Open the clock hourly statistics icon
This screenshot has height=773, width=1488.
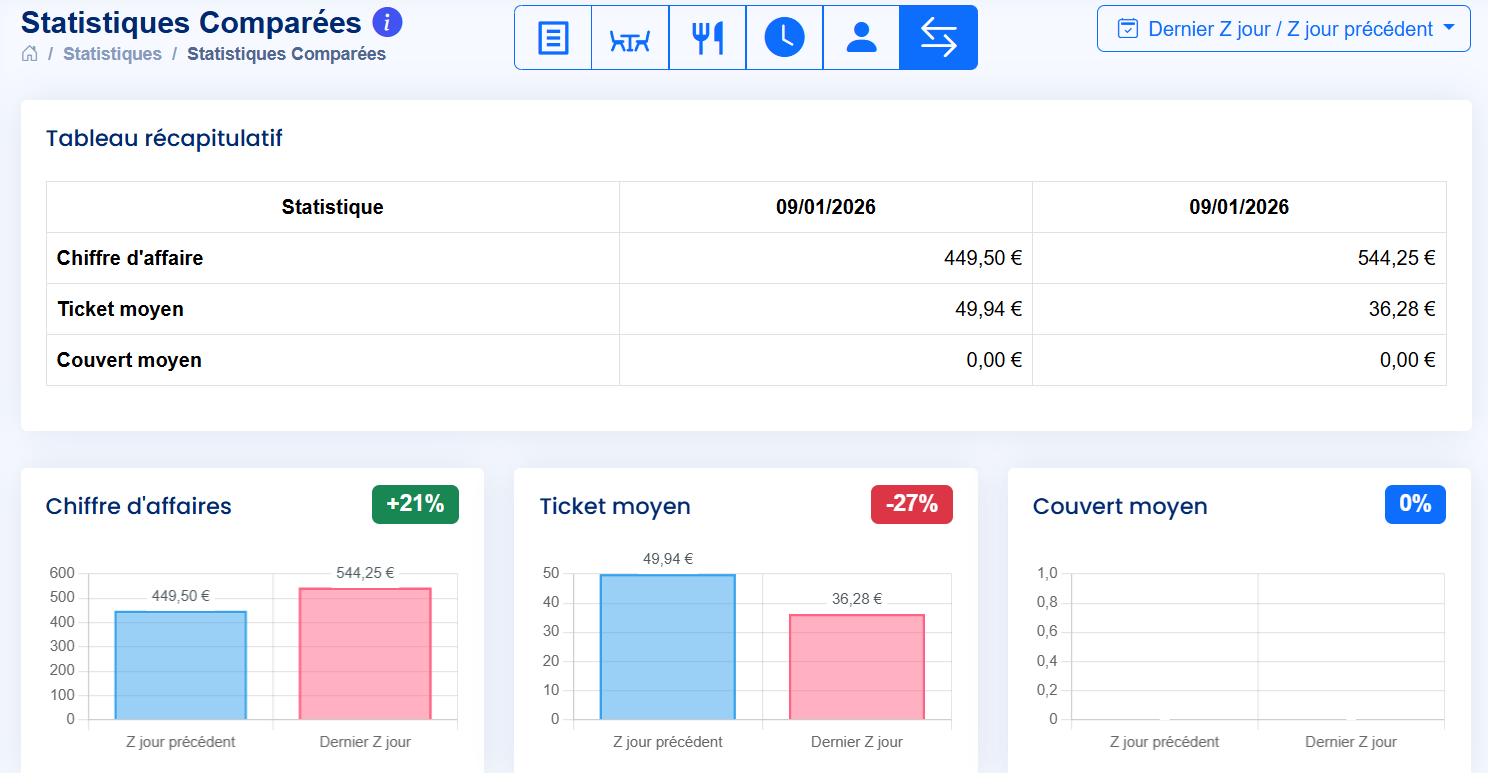click(784, 38)
